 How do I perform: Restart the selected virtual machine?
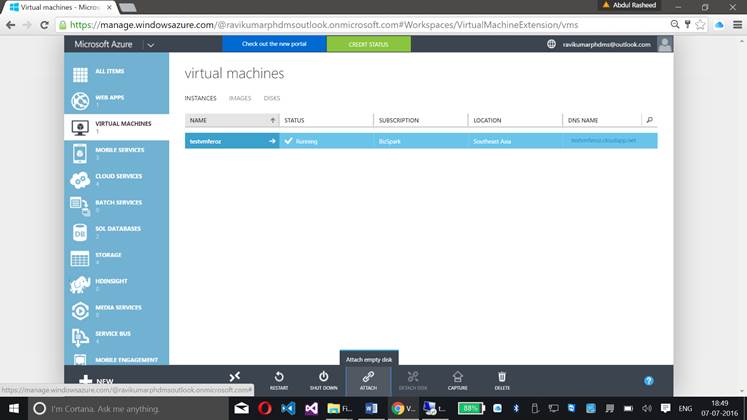coord(279,381)
